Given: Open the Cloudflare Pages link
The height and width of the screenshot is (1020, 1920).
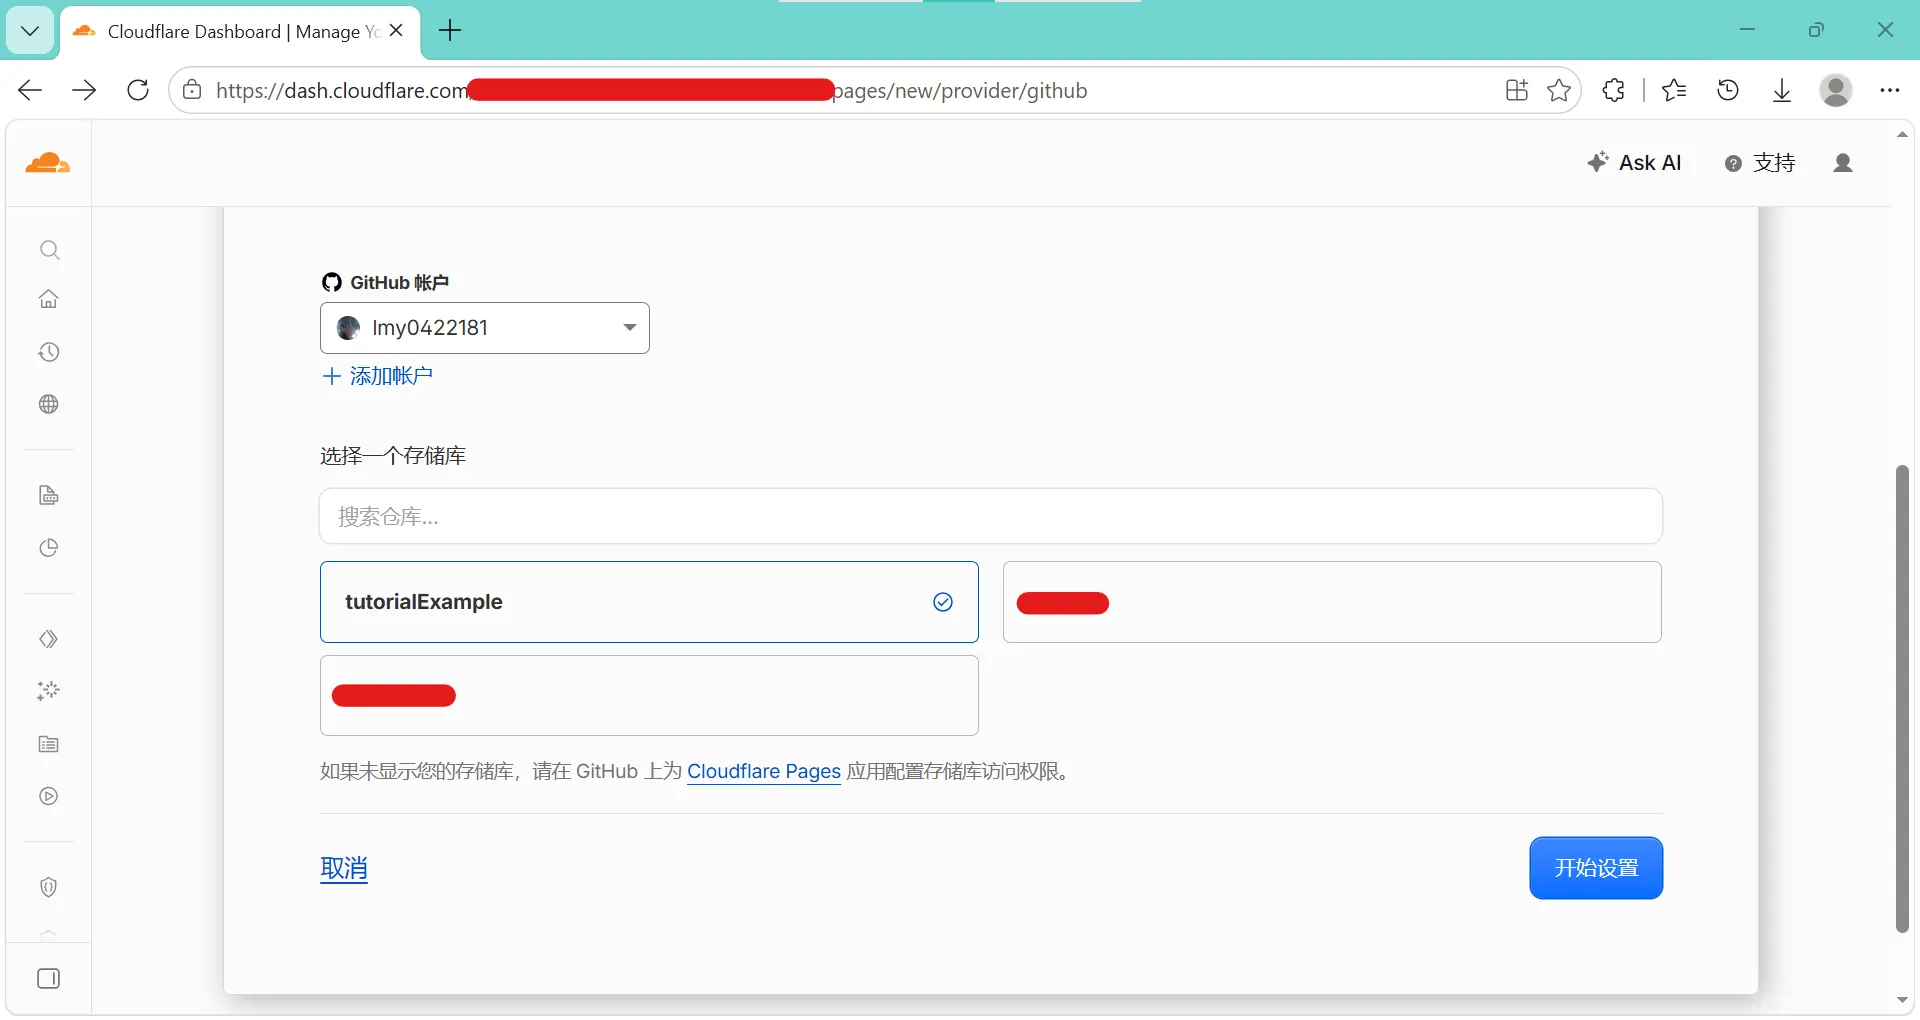Looking at the screenshot, I should (764, 771).
